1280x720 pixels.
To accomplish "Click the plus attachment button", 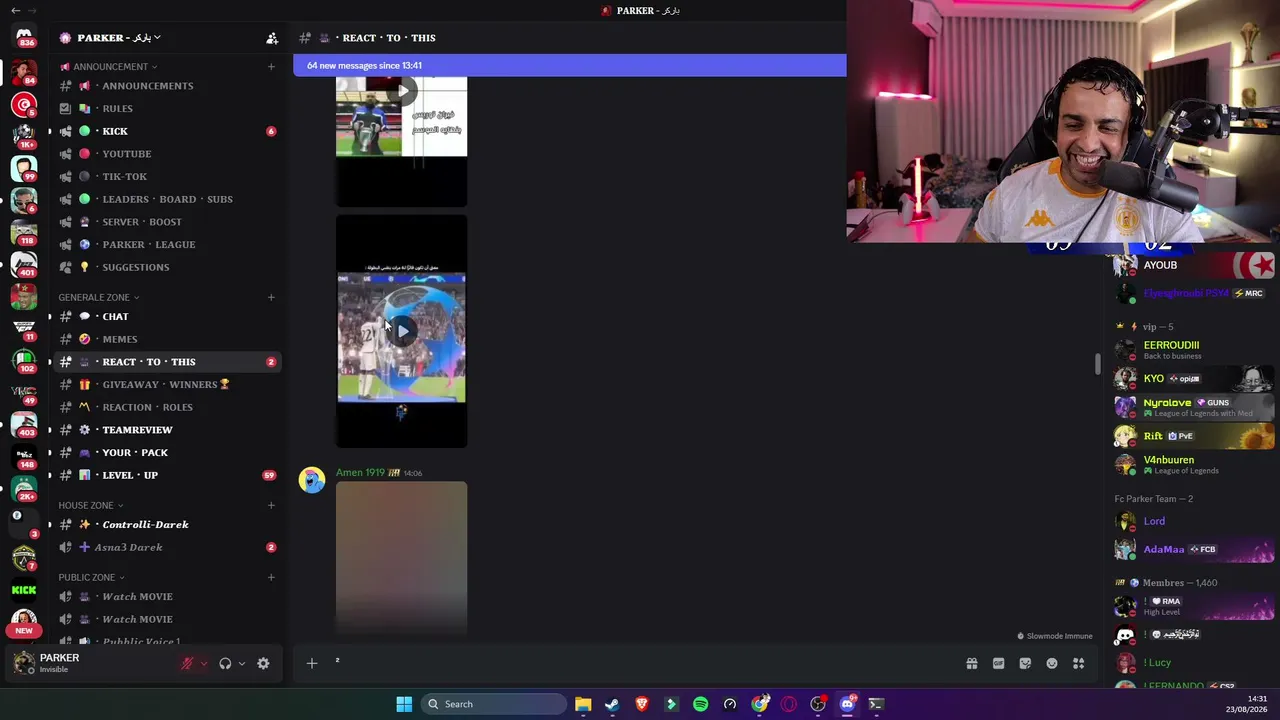I will click(x=311, y=663).
